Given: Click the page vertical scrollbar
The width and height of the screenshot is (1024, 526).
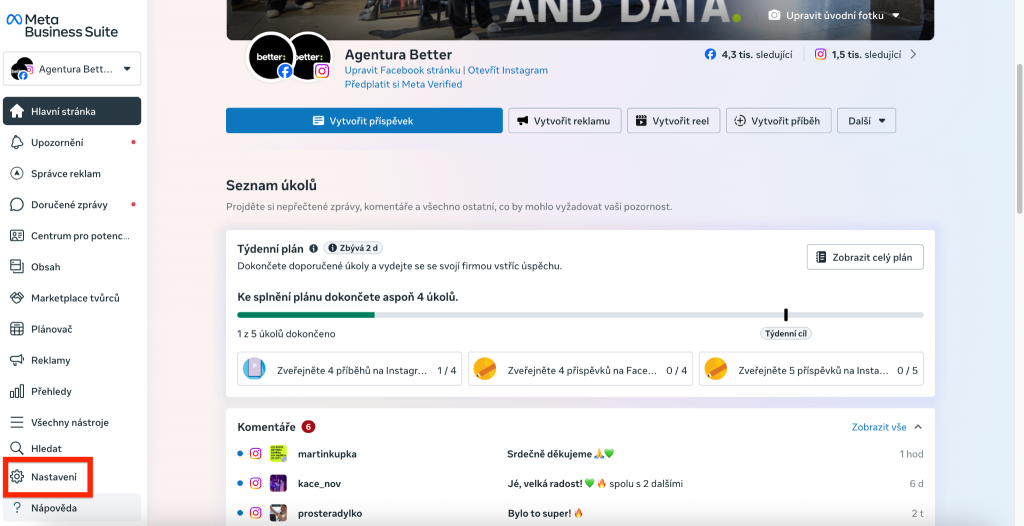Looking at the screenshot, I should pyautogui.click(x=1019, y=137).
